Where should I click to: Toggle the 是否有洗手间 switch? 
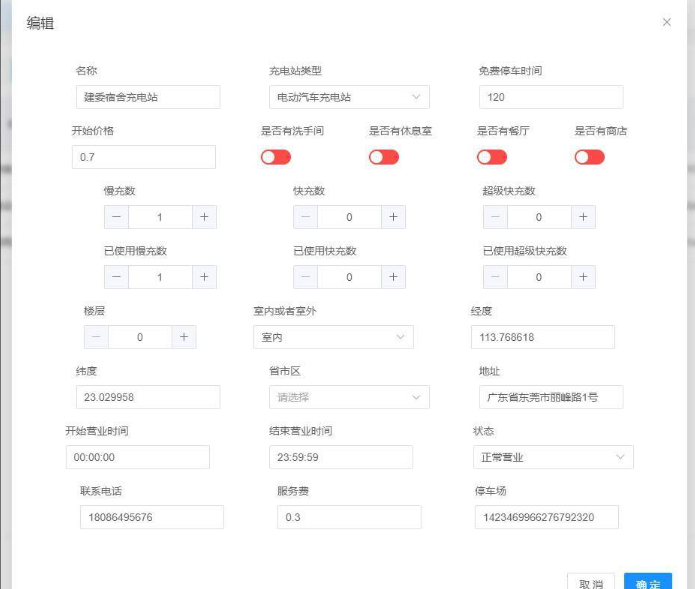click(276, 157)
